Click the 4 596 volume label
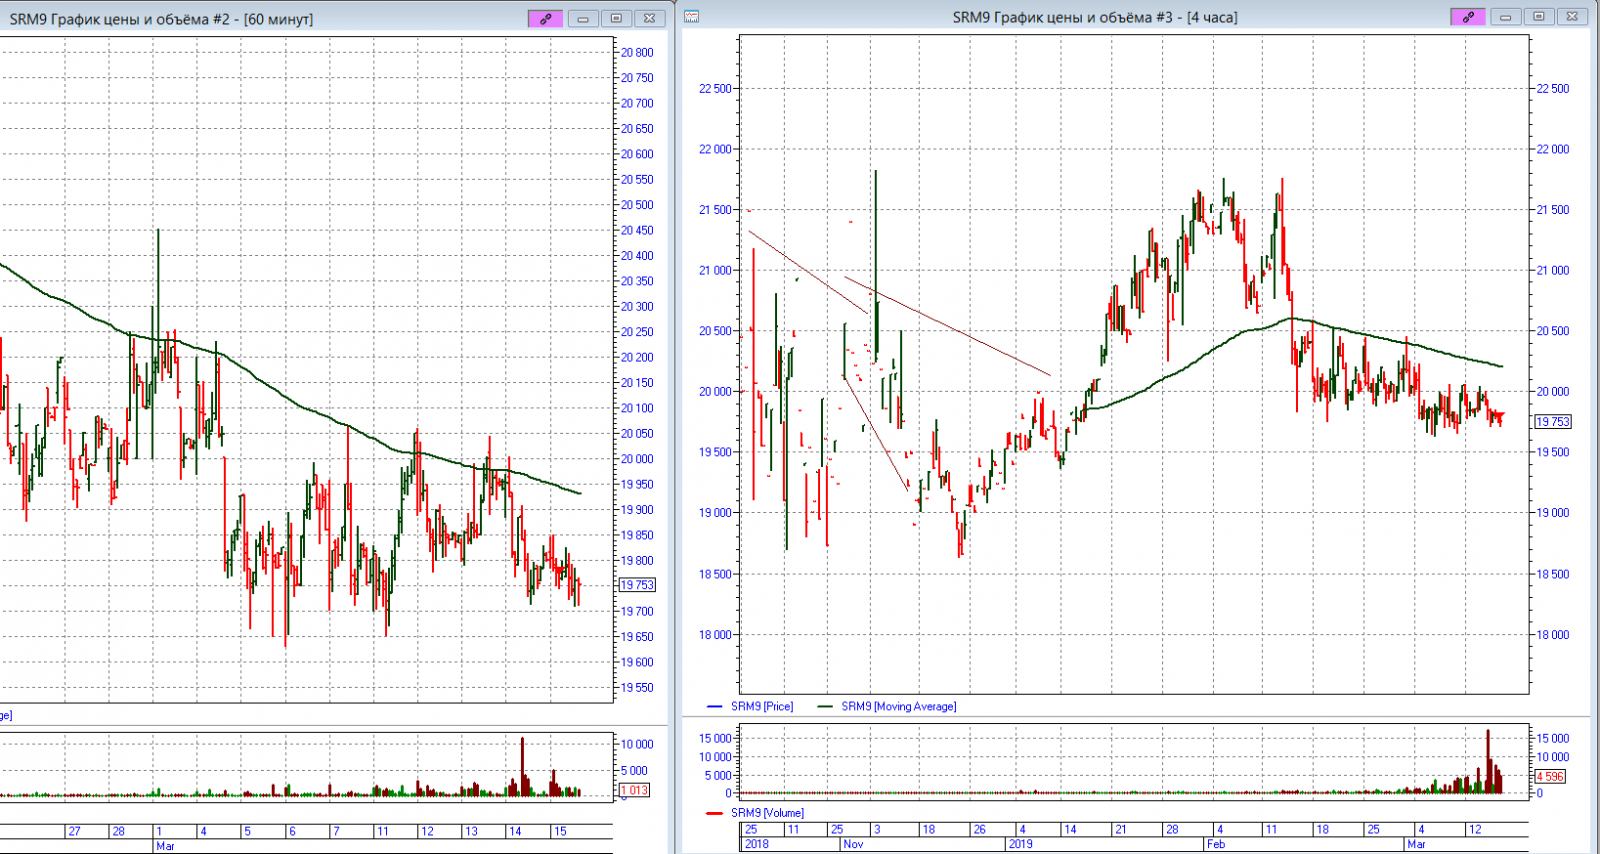This screenshot has height=854, width=1600. pos(1549,776)
